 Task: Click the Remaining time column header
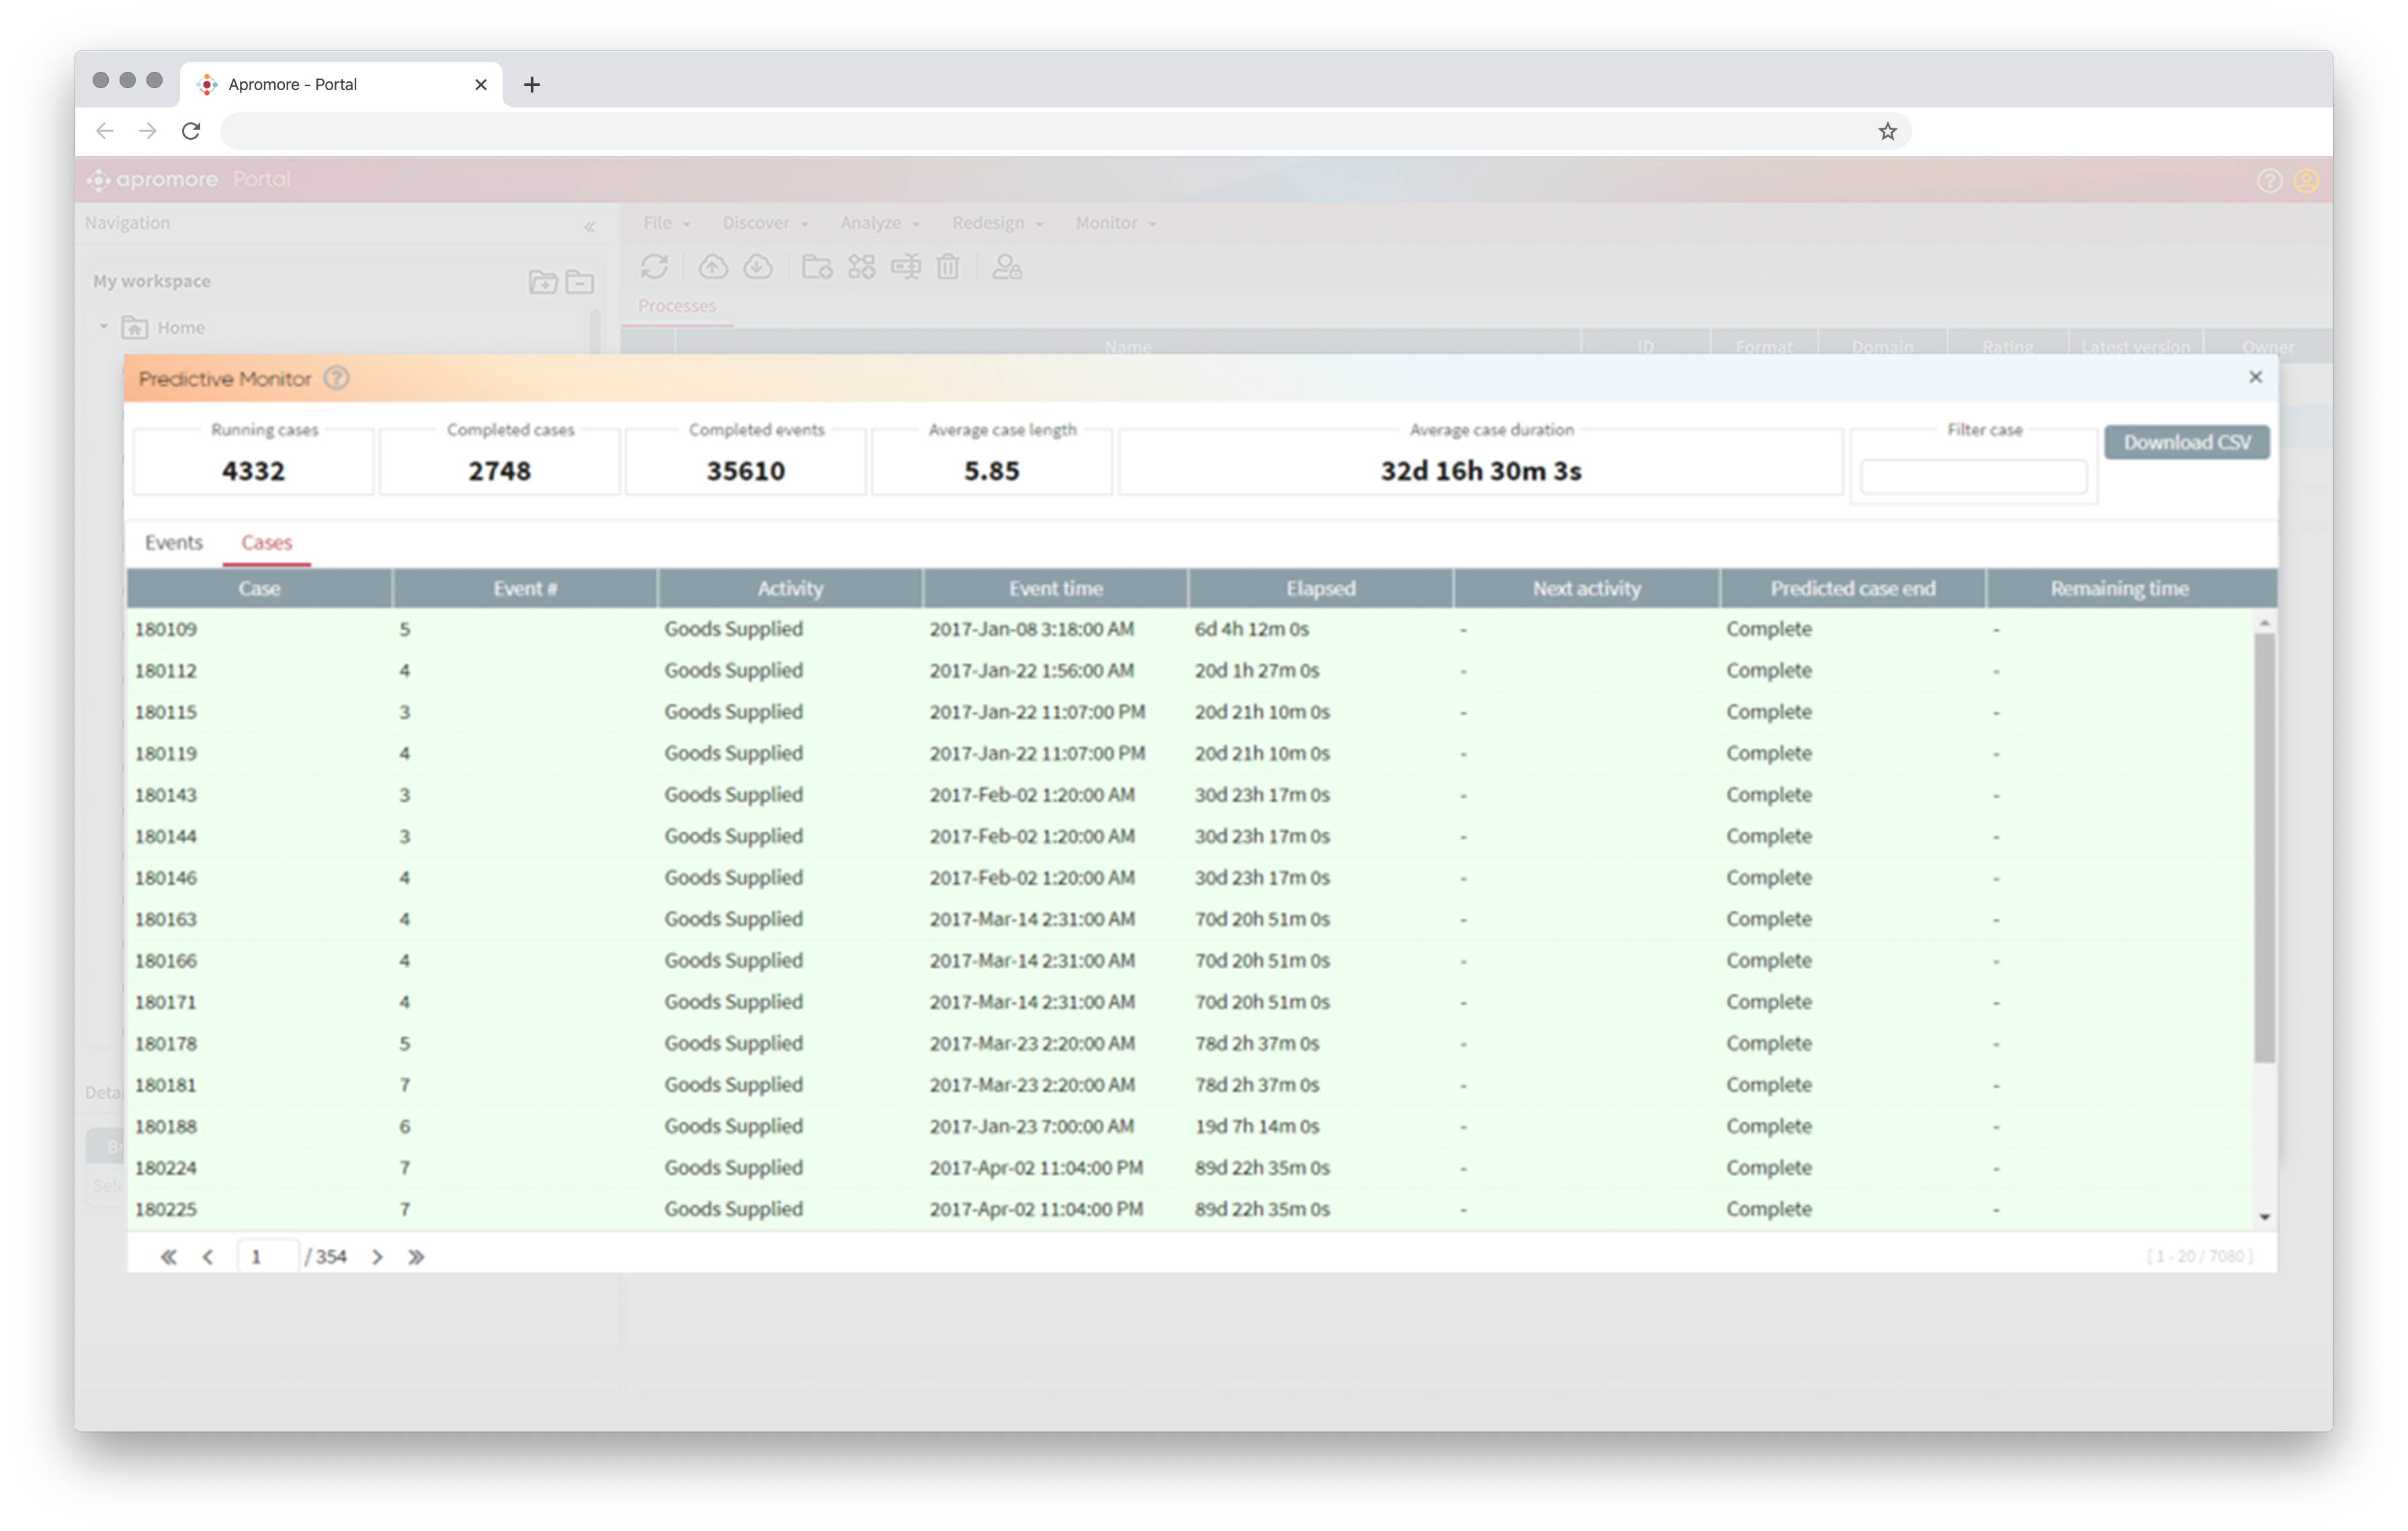pyautogui.click(x=2119, y=588)
